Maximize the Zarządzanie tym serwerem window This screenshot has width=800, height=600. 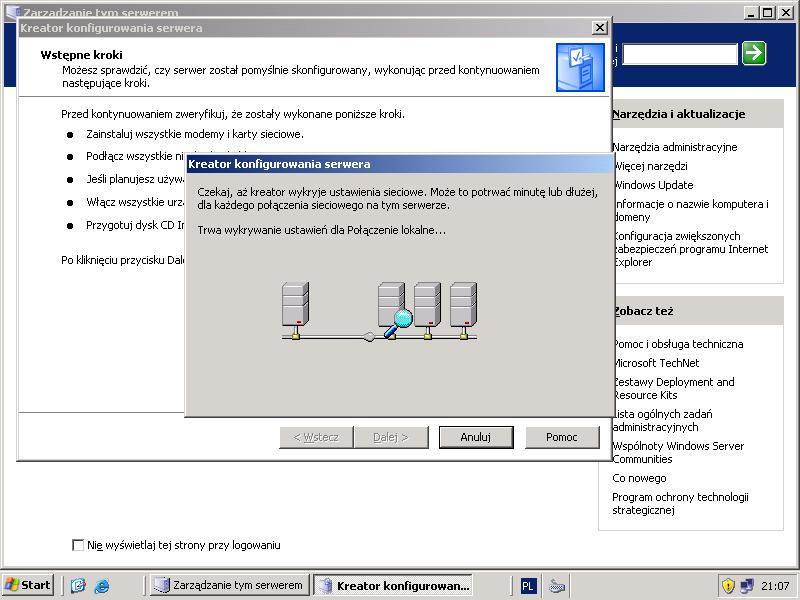(x=768, y=13)
